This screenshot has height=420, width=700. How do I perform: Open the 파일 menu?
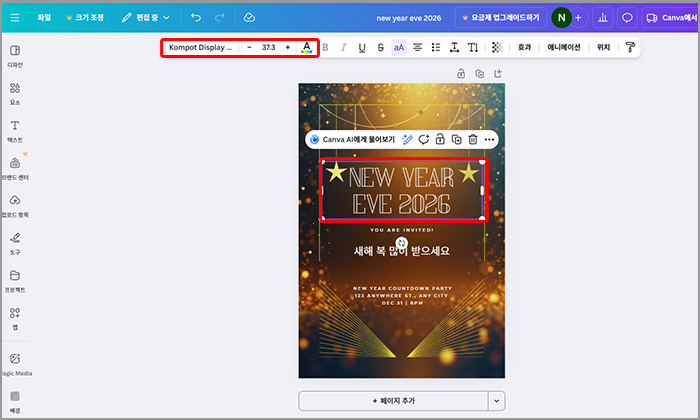[44, 17]
